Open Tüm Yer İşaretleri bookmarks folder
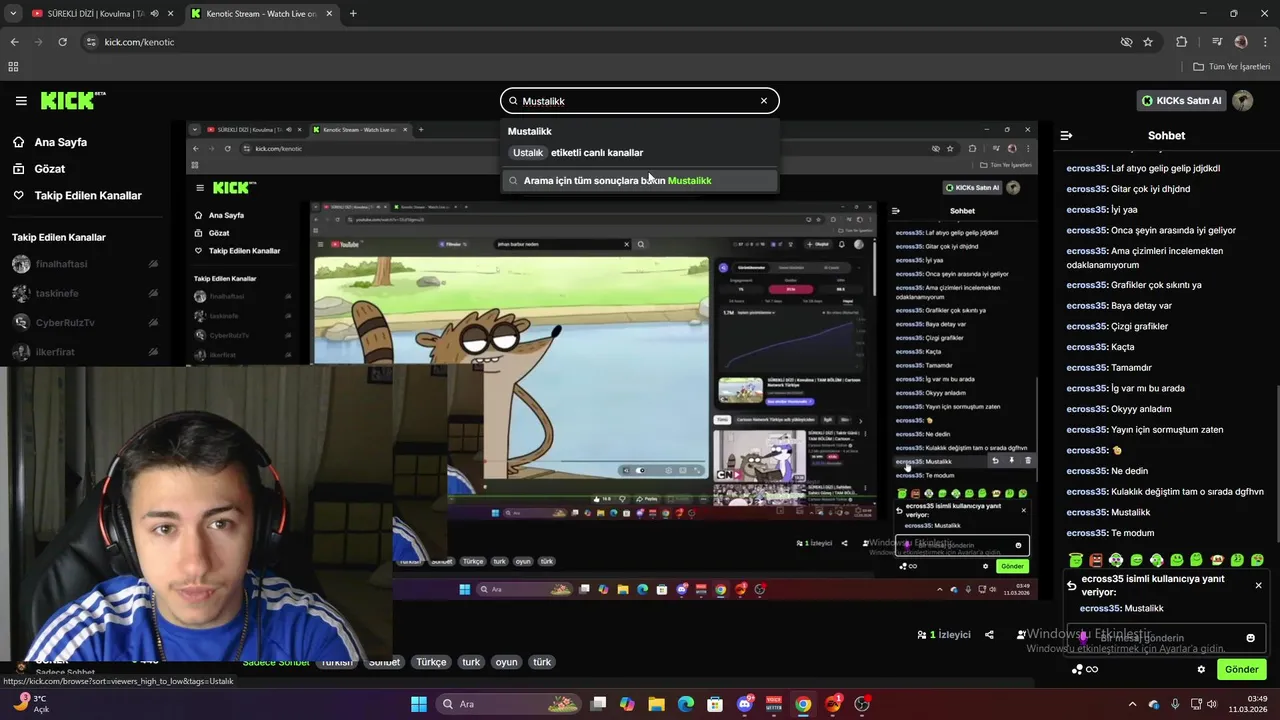 (1232, 67)
